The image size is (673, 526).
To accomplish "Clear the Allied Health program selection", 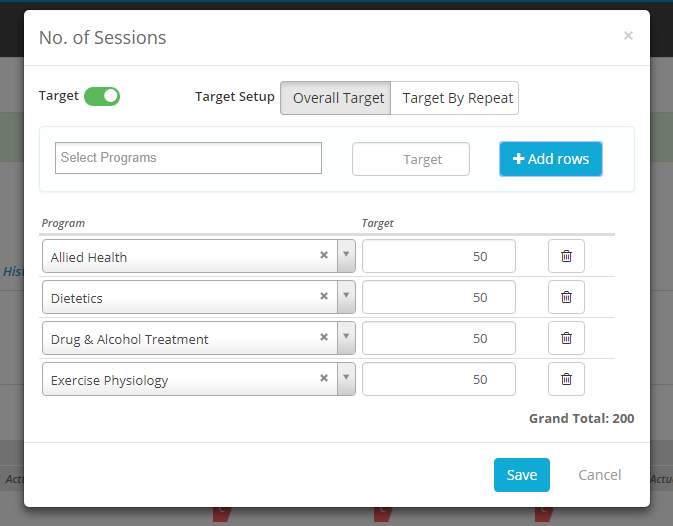I will point(324,256).
